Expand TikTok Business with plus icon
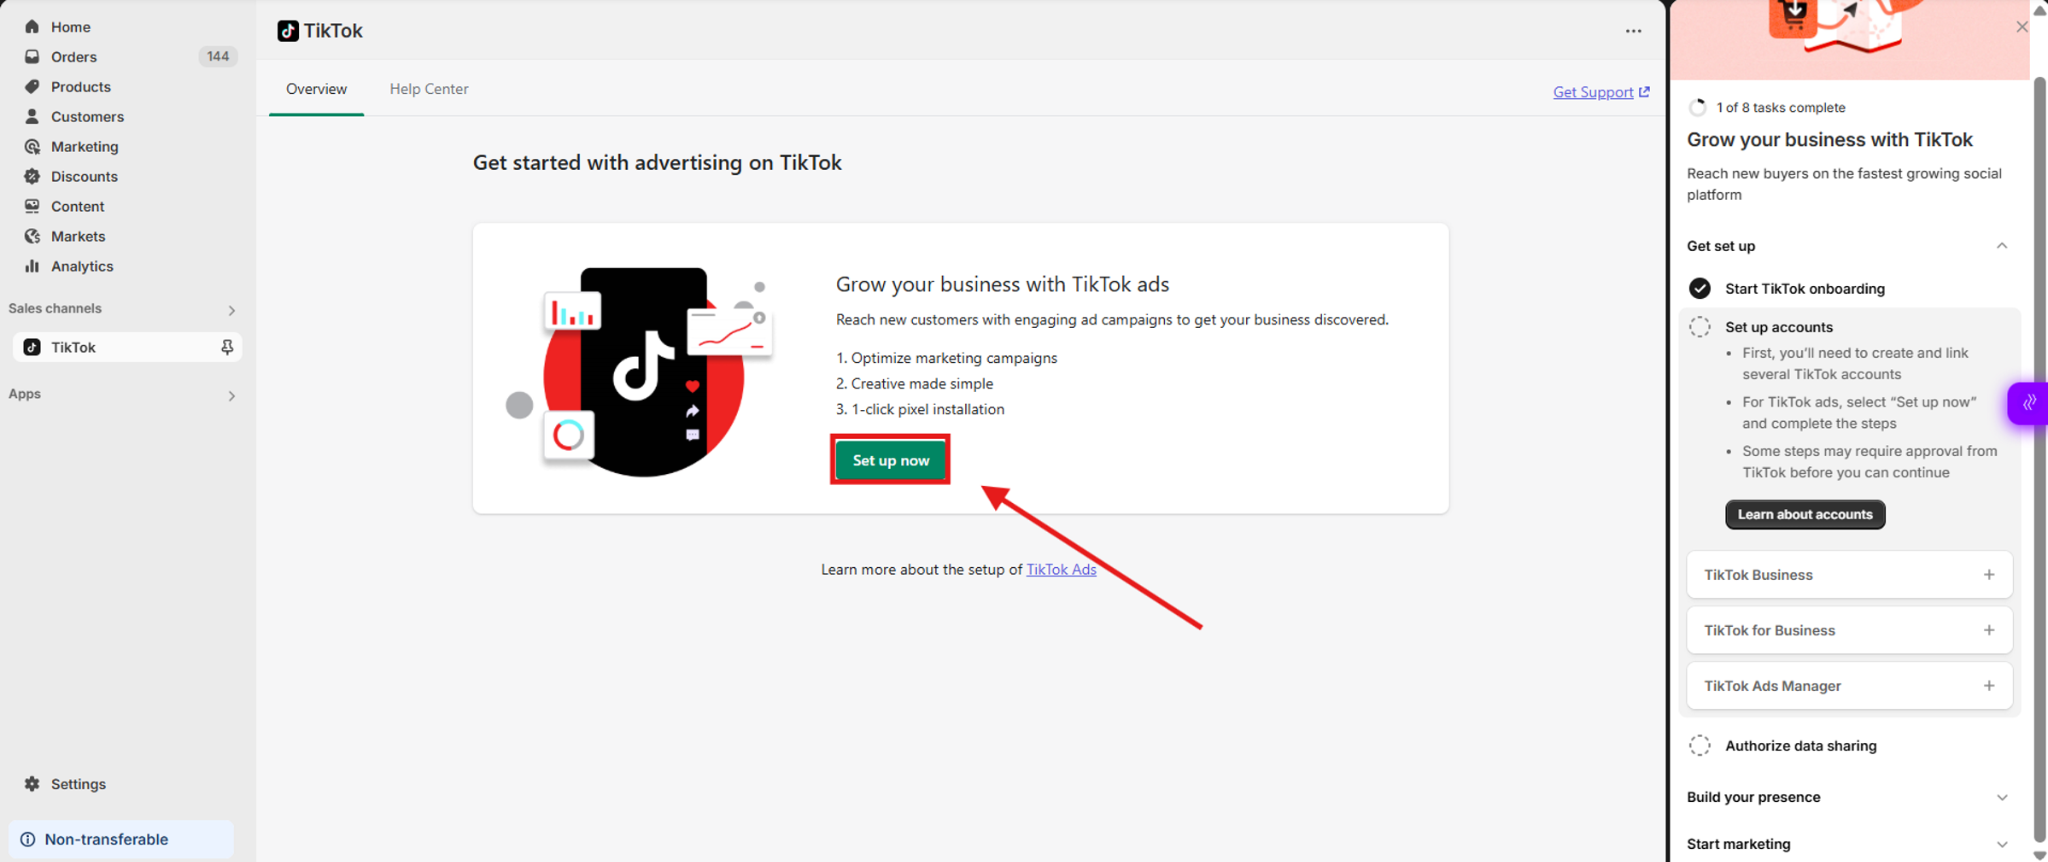The height and width of the screenshot is (862, 2048). [1989, 575]
